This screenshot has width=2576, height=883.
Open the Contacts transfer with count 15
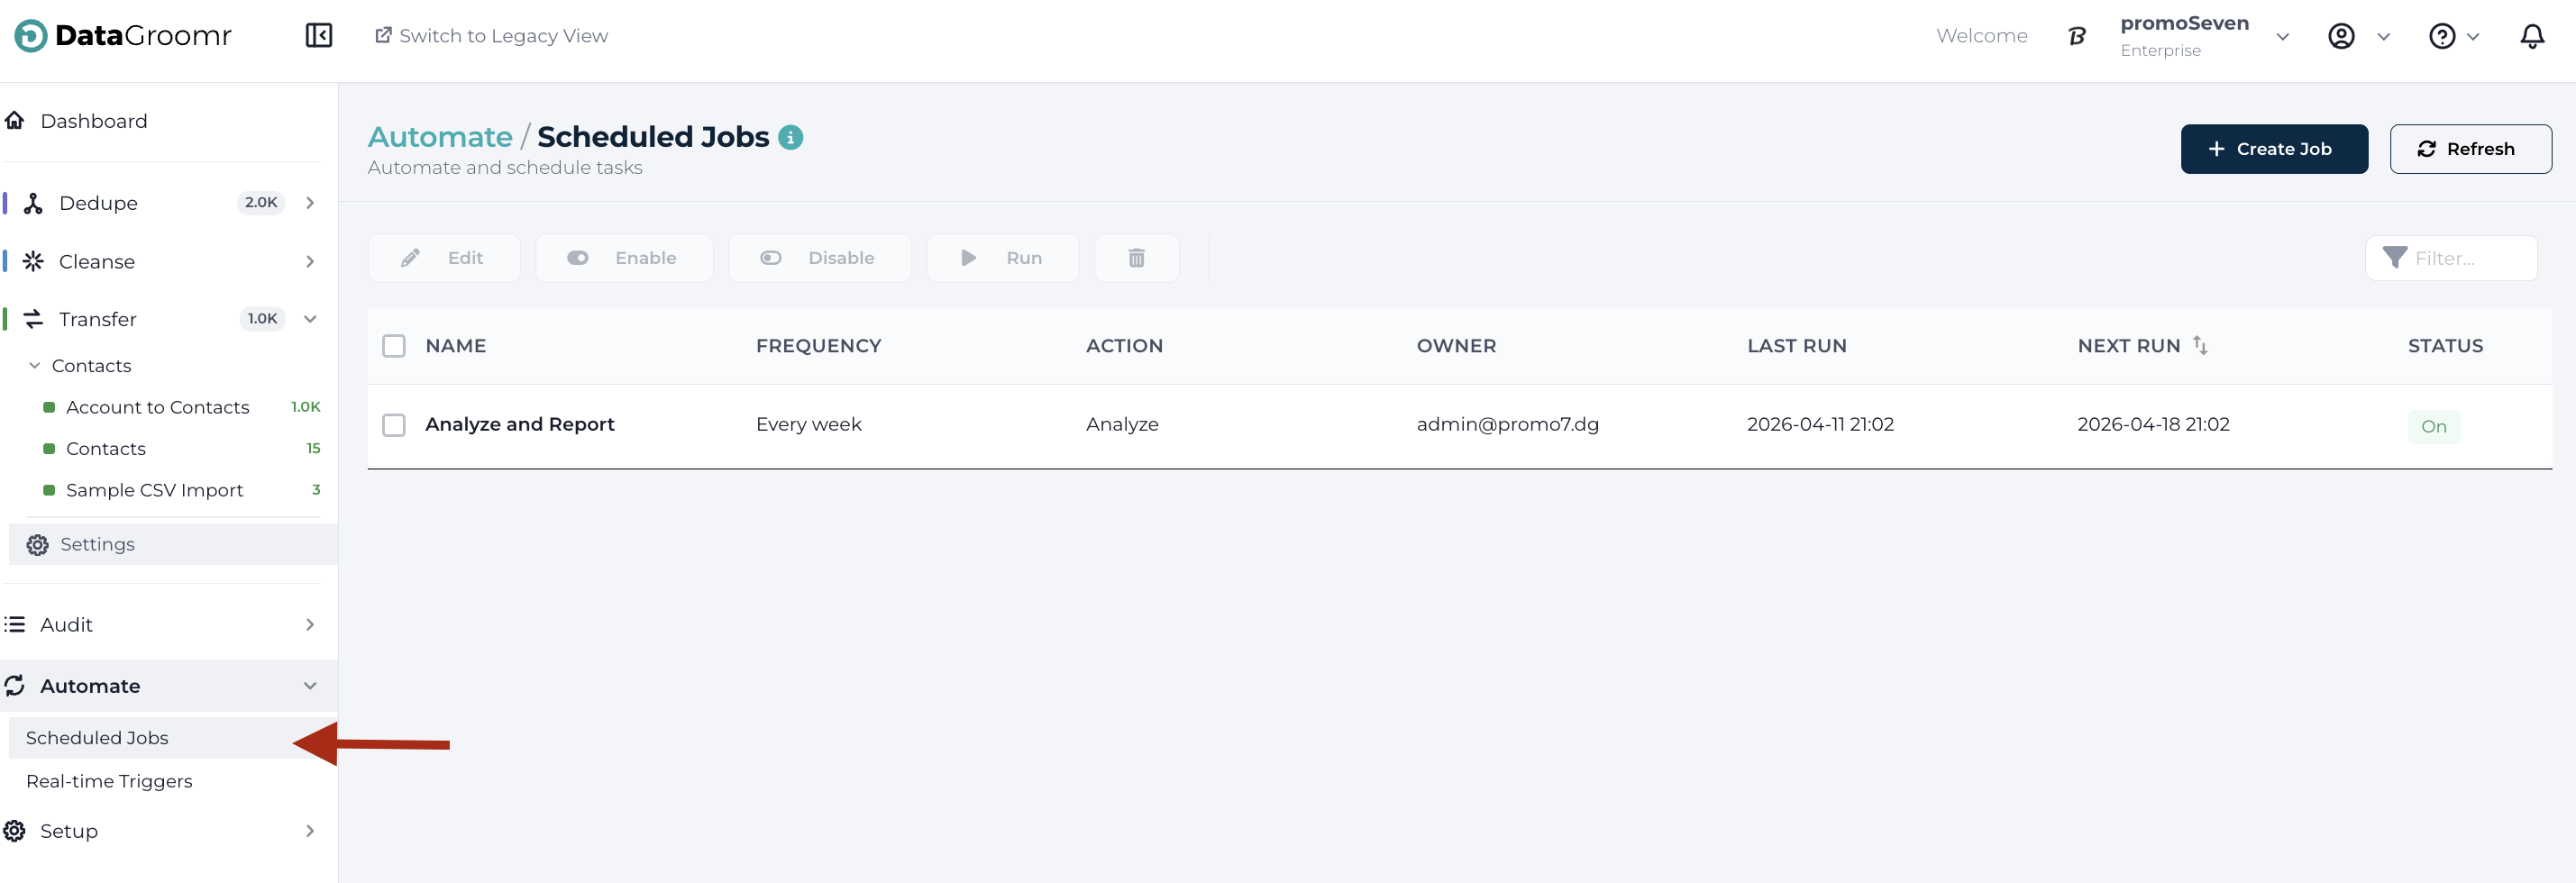tap(105, 449)
